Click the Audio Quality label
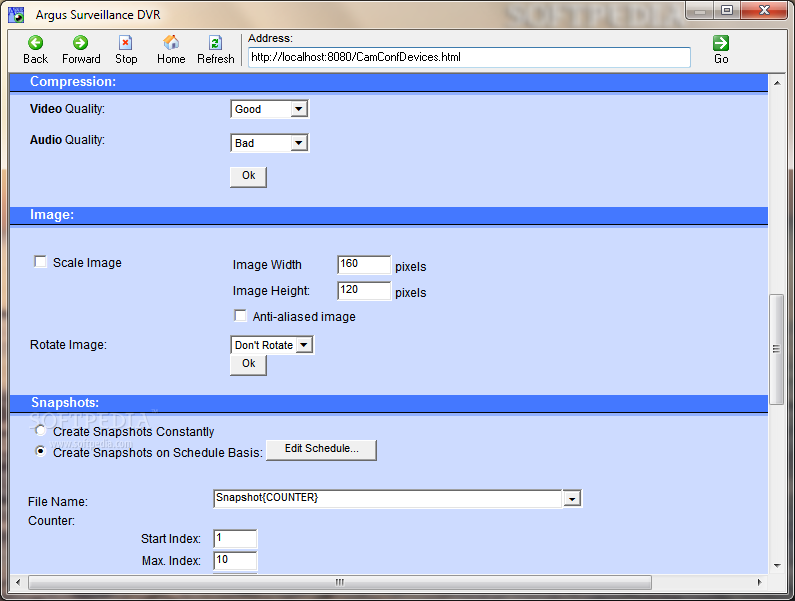This screenshot has width=795, height=601. (x=67, y=140)
